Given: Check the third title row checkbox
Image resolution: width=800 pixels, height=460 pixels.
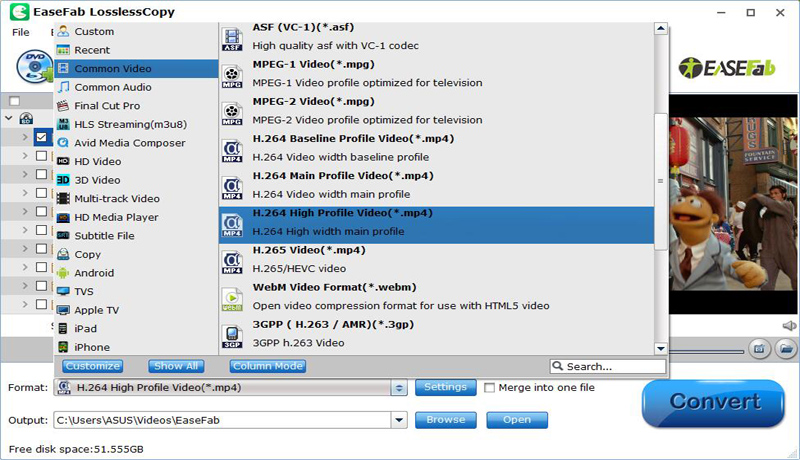Looking at the screenshot, I should 41,174.
